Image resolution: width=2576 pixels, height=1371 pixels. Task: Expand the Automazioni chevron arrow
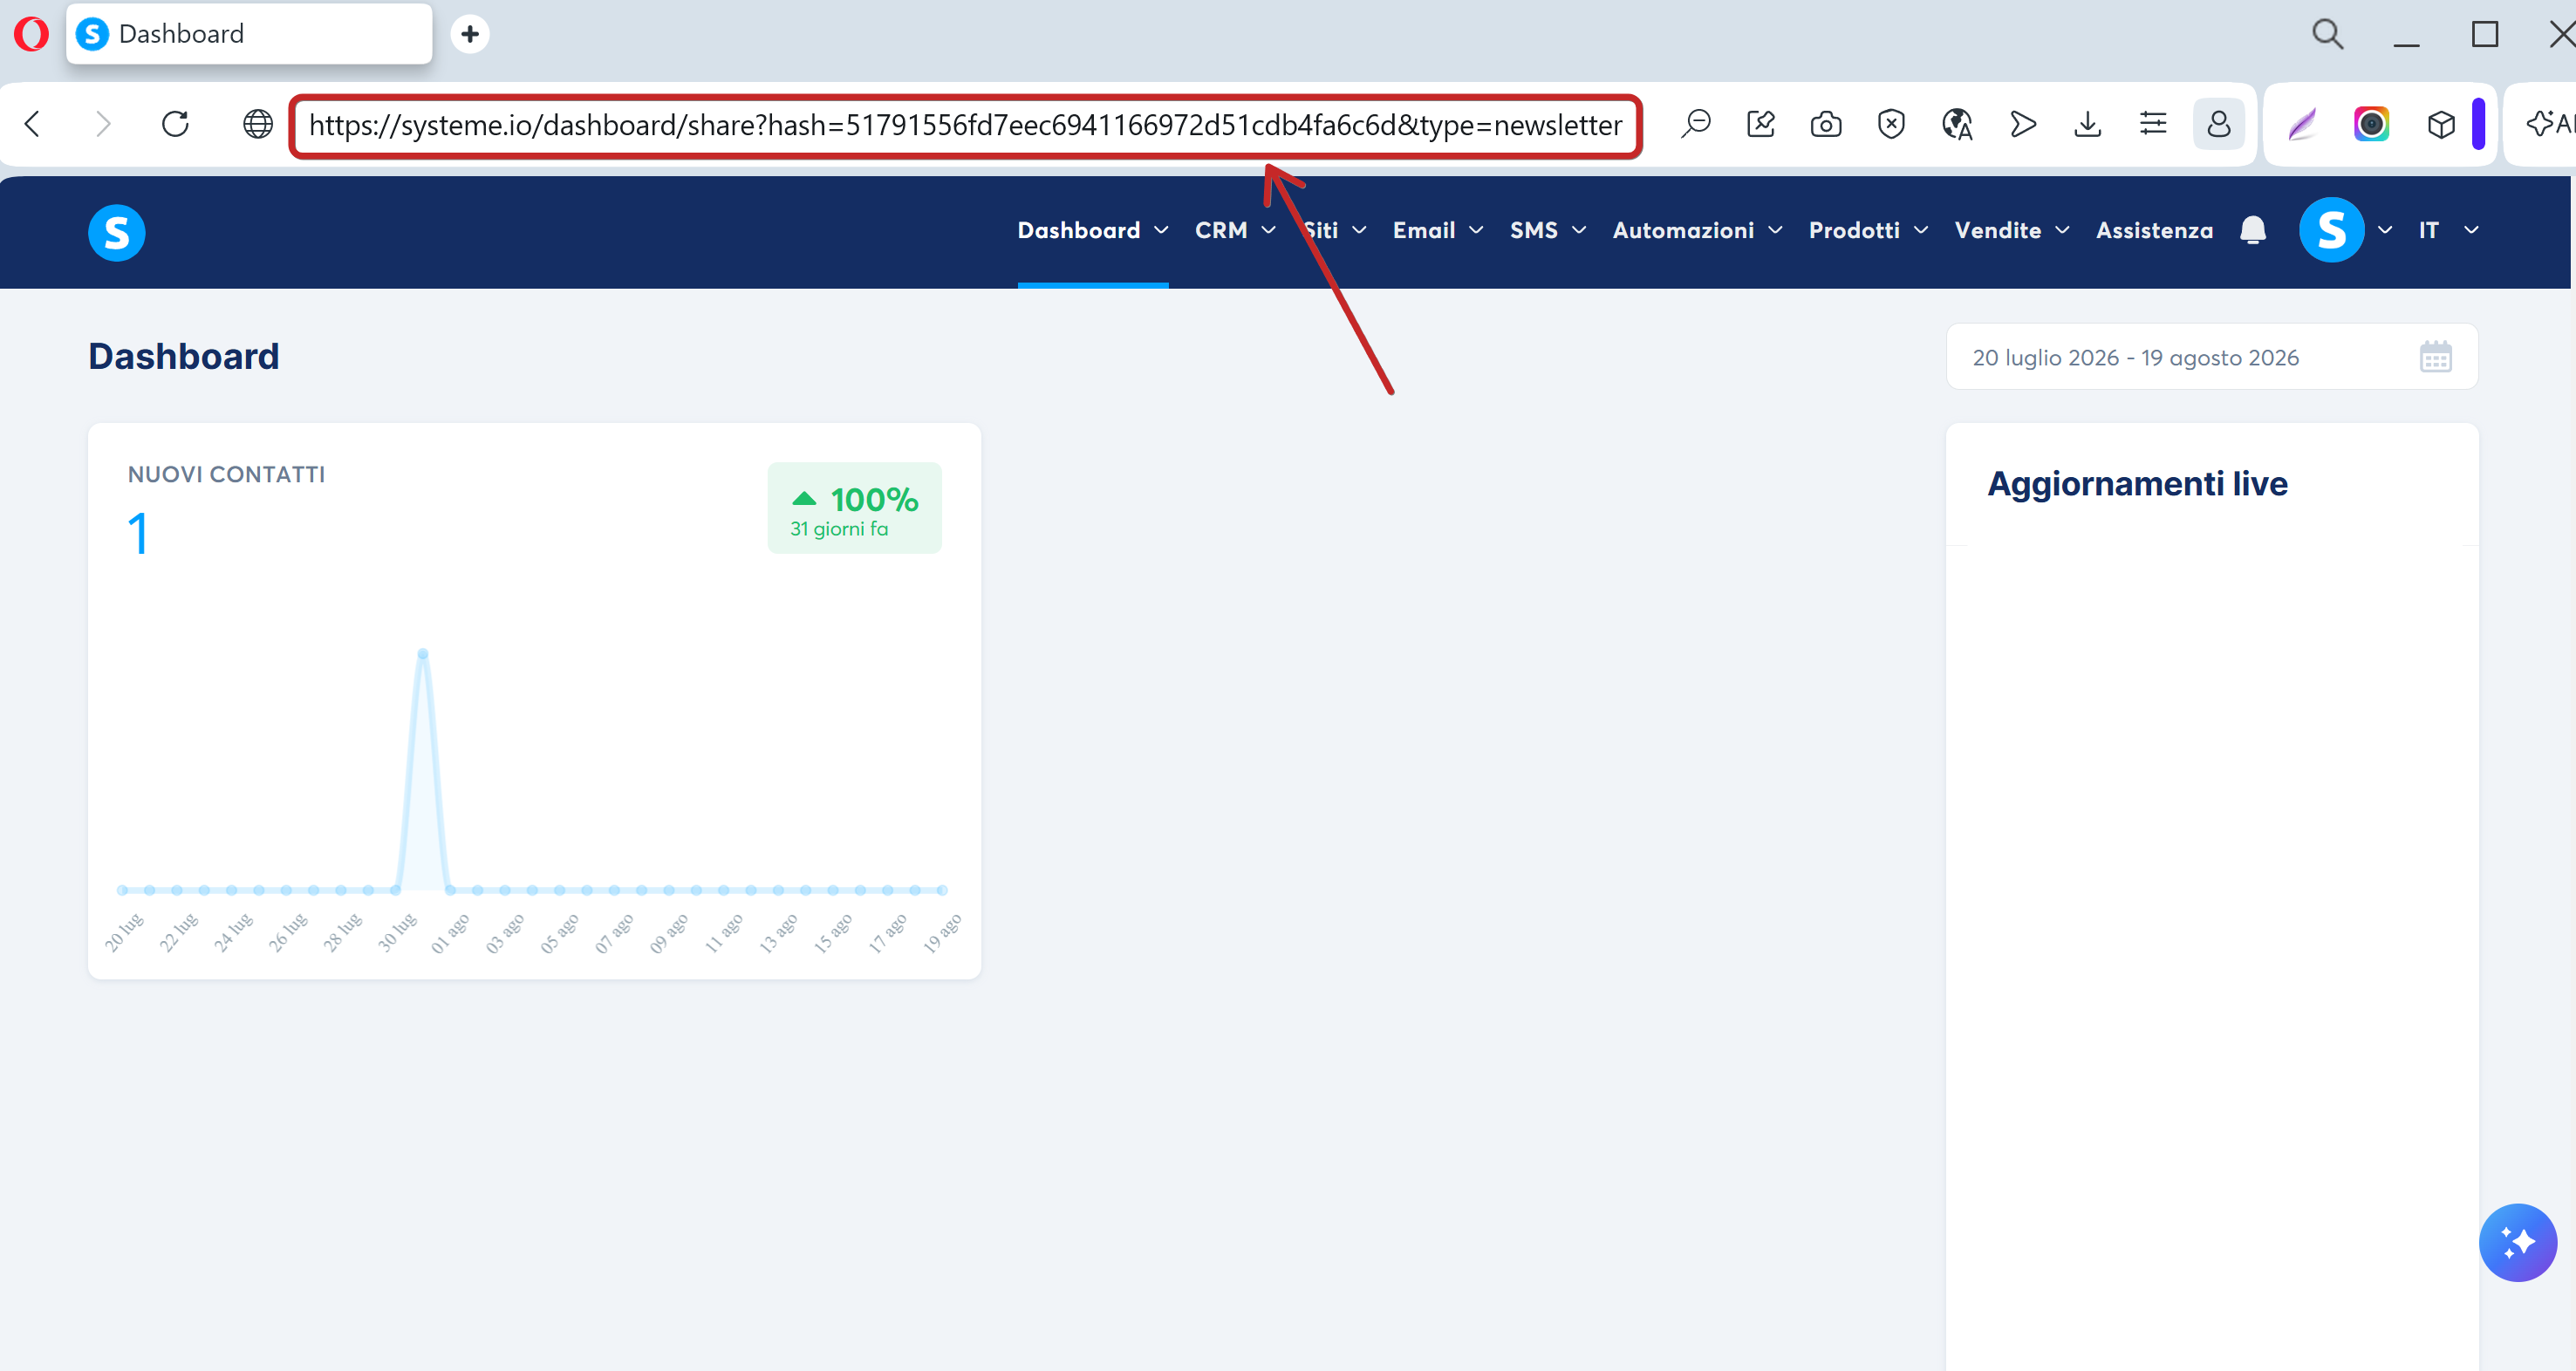(1775, 230)
